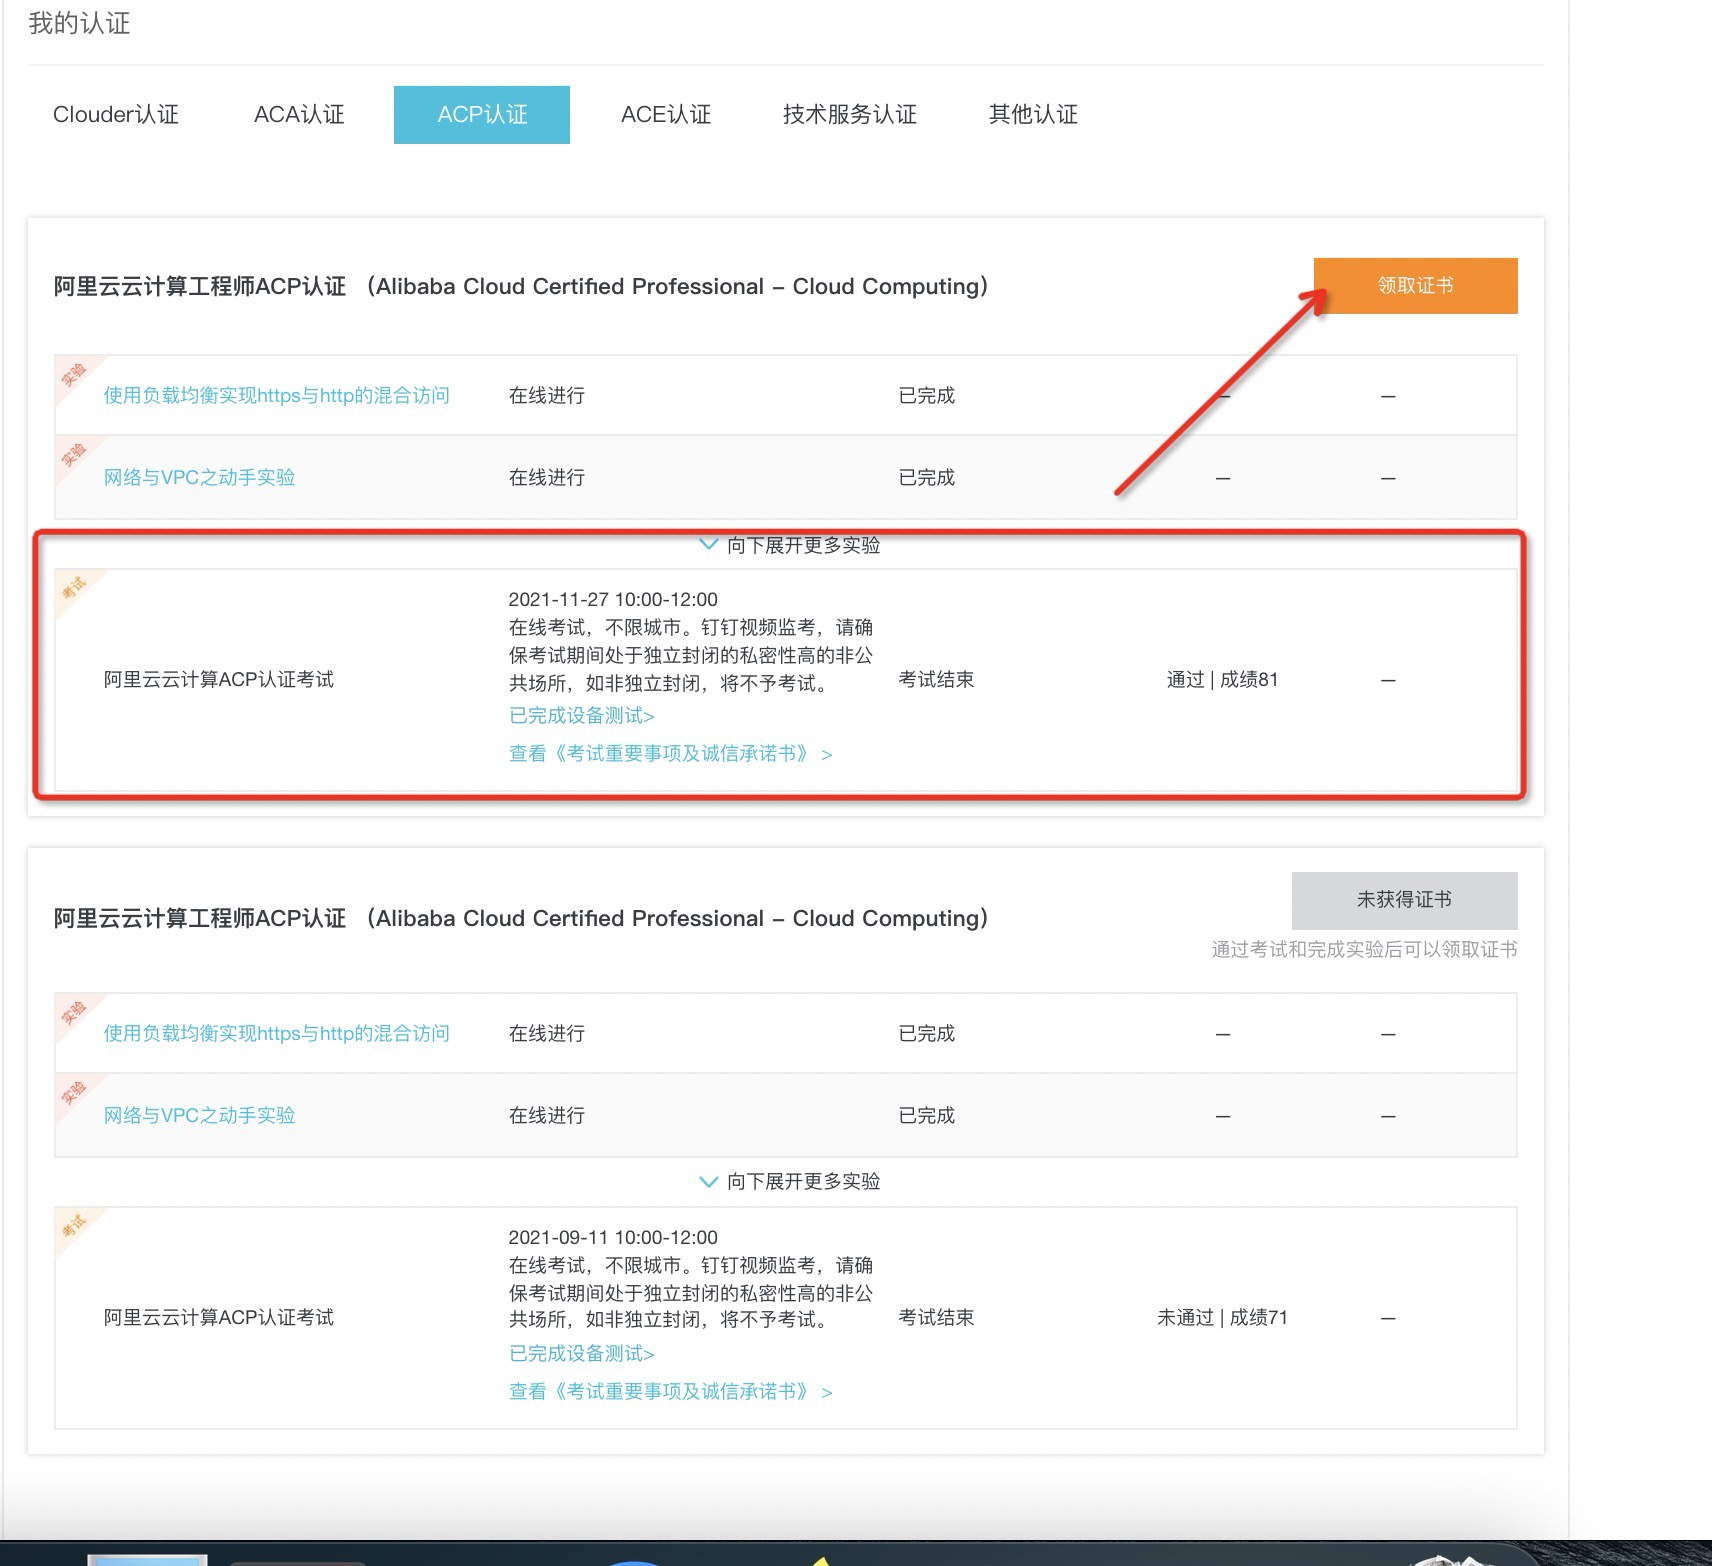Go to the ACE认证 tab

666,115
